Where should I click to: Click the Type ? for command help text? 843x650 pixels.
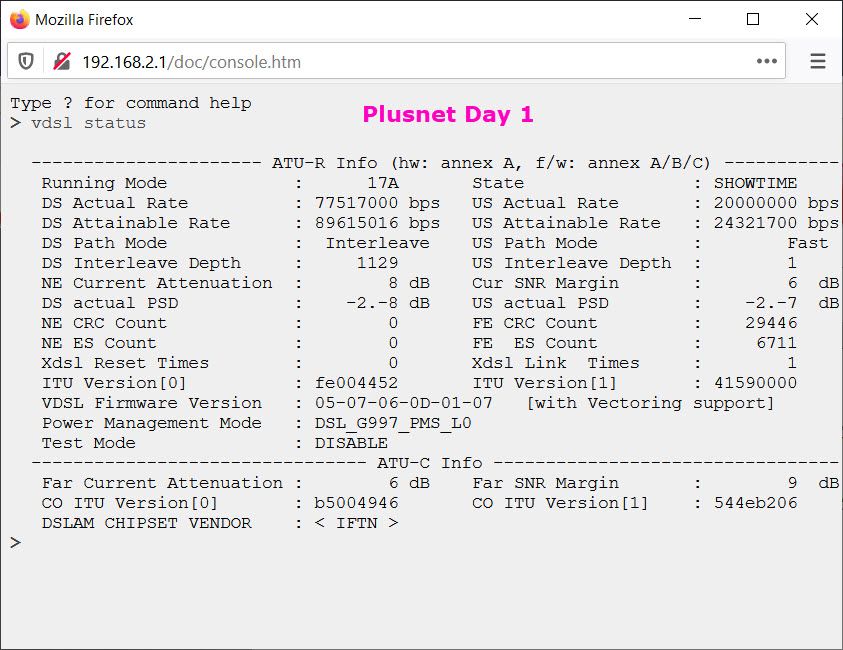click(130, 102)
